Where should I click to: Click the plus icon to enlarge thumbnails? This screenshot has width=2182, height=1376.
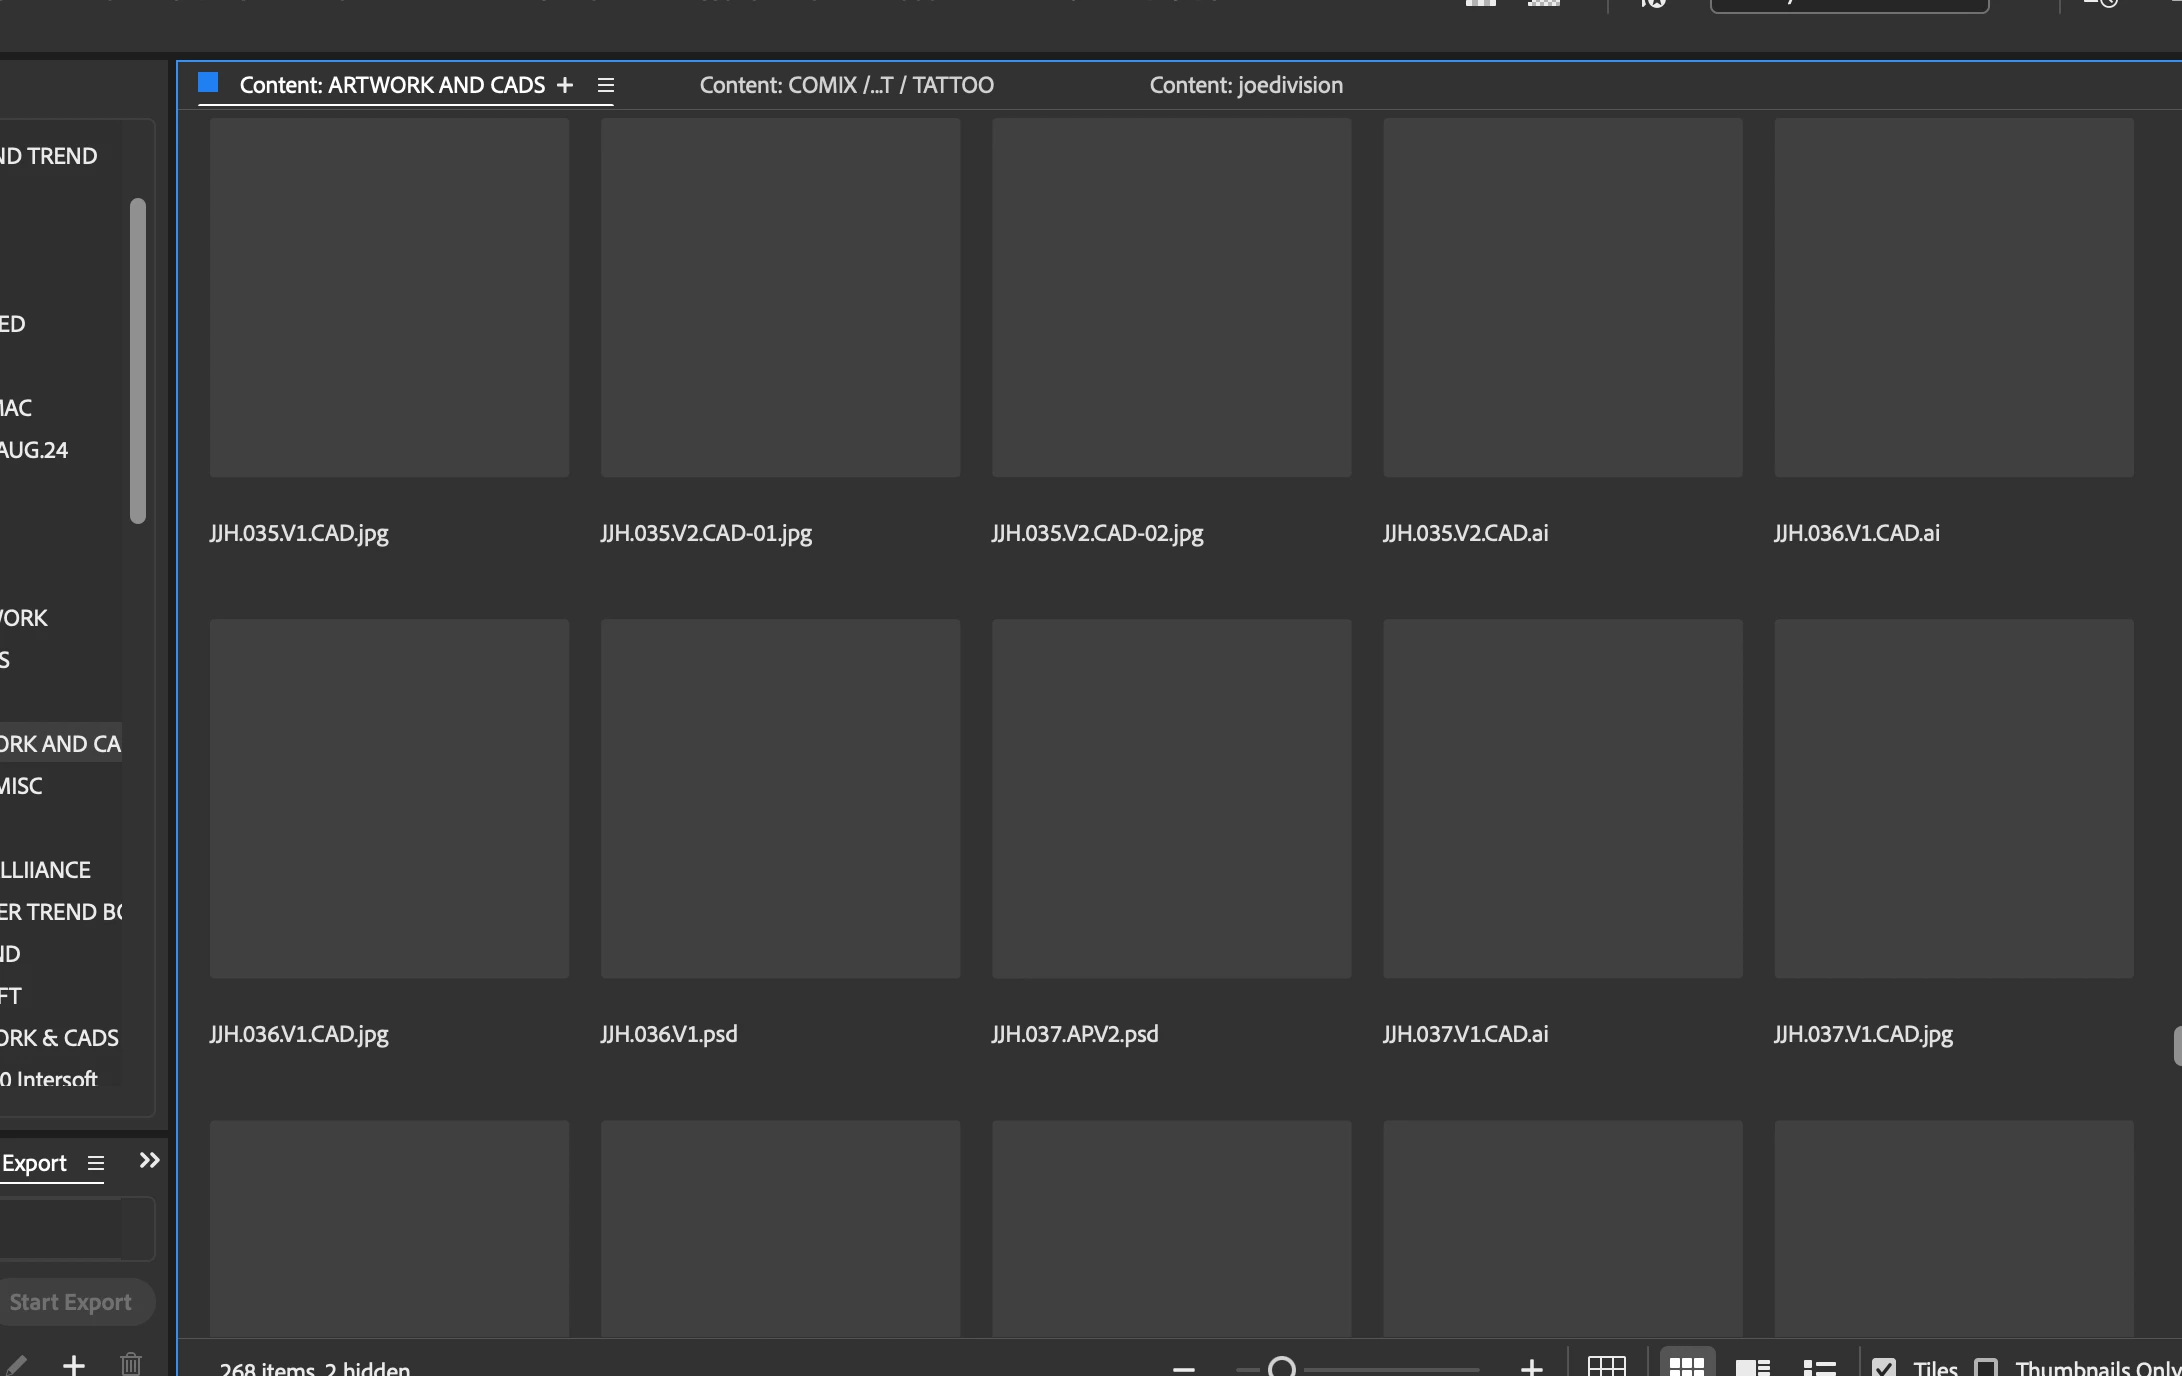pos(1531,1367)
